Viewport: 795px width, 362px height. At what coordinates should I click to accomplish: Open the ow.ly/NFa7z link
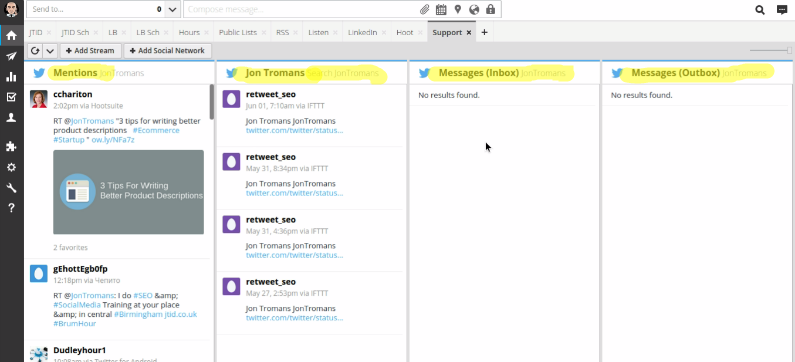[113, 139]
